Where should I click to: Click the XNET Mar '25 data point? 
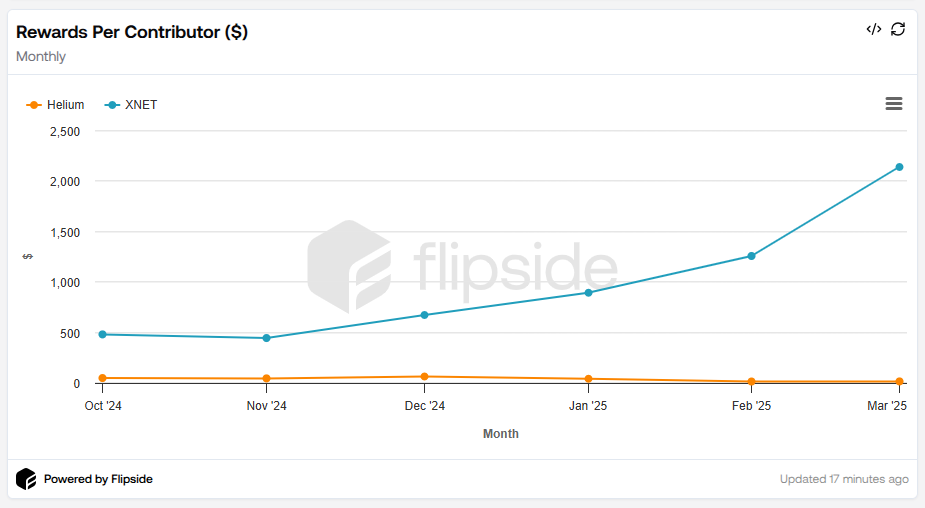pos(900,167)
